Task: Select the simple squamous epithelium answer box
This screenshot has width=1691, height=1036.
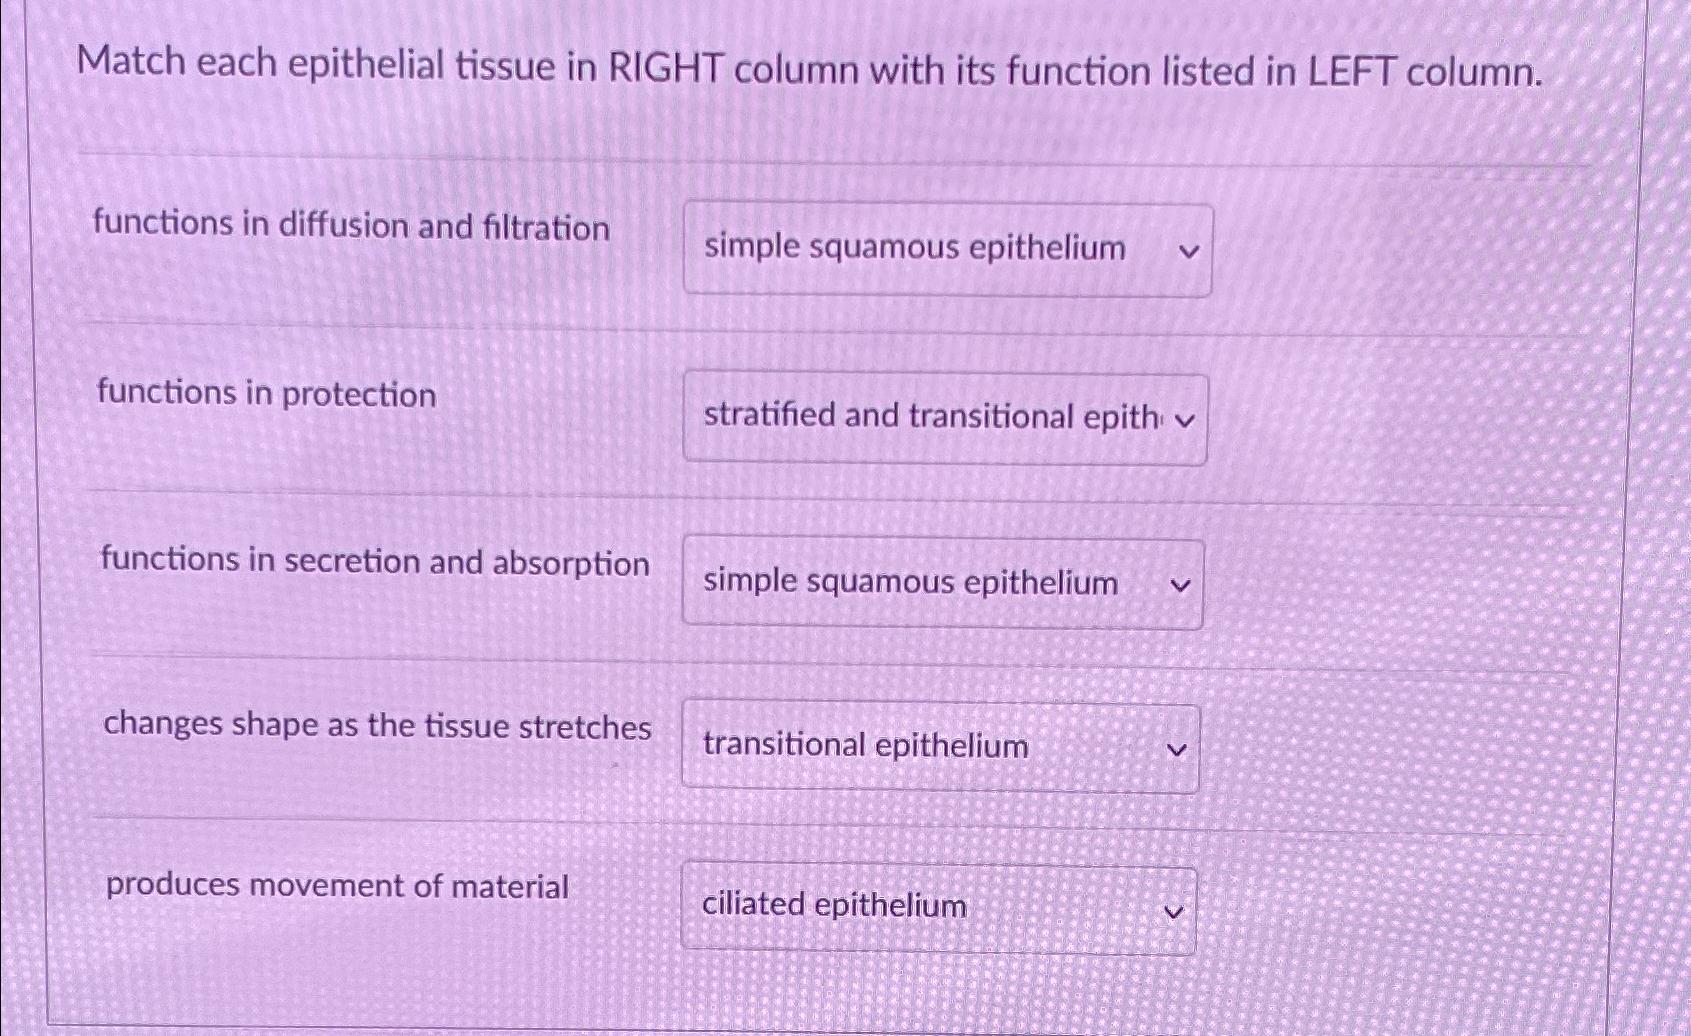Action: click(x=945, y=249)
